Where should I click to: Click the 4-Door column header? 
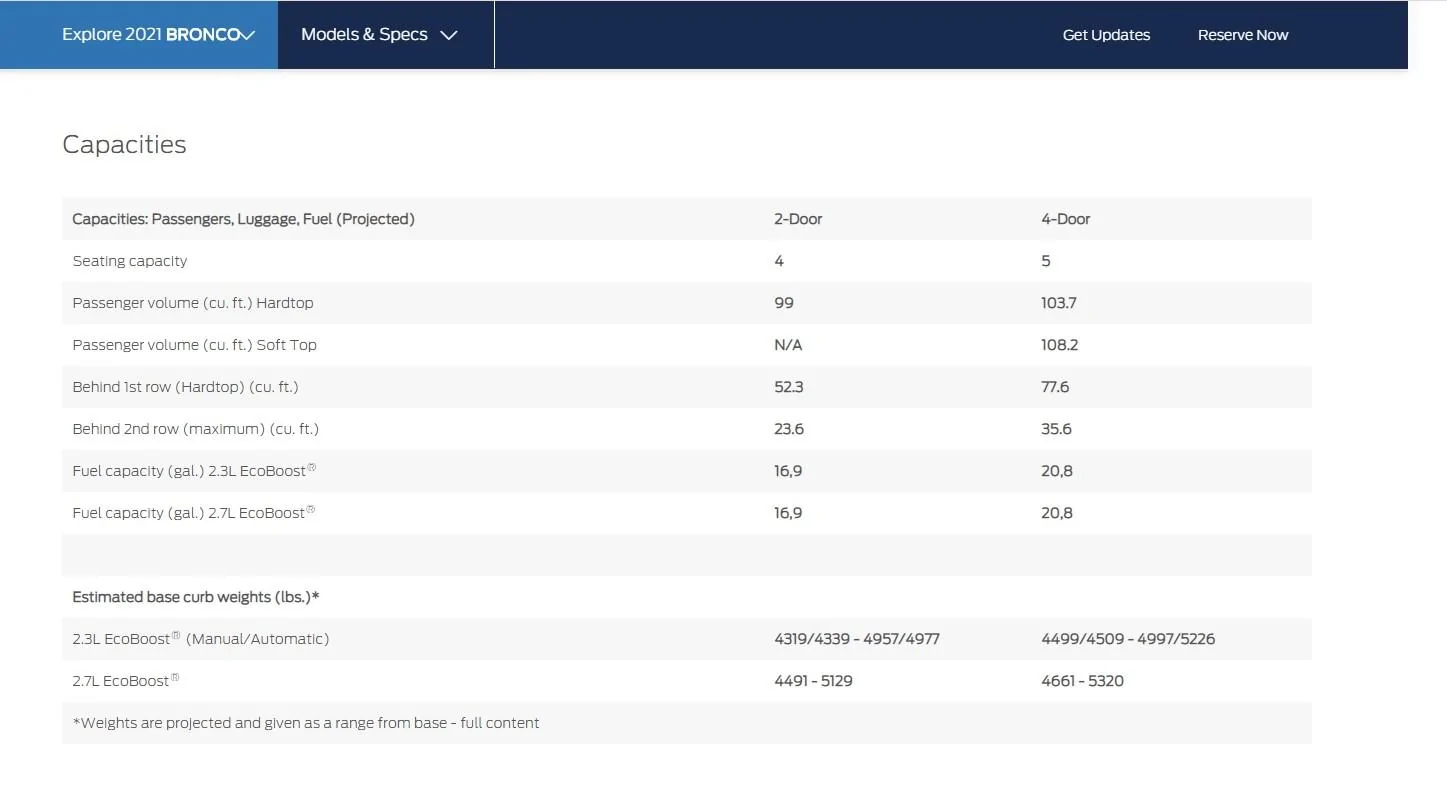pos(1065,219)
